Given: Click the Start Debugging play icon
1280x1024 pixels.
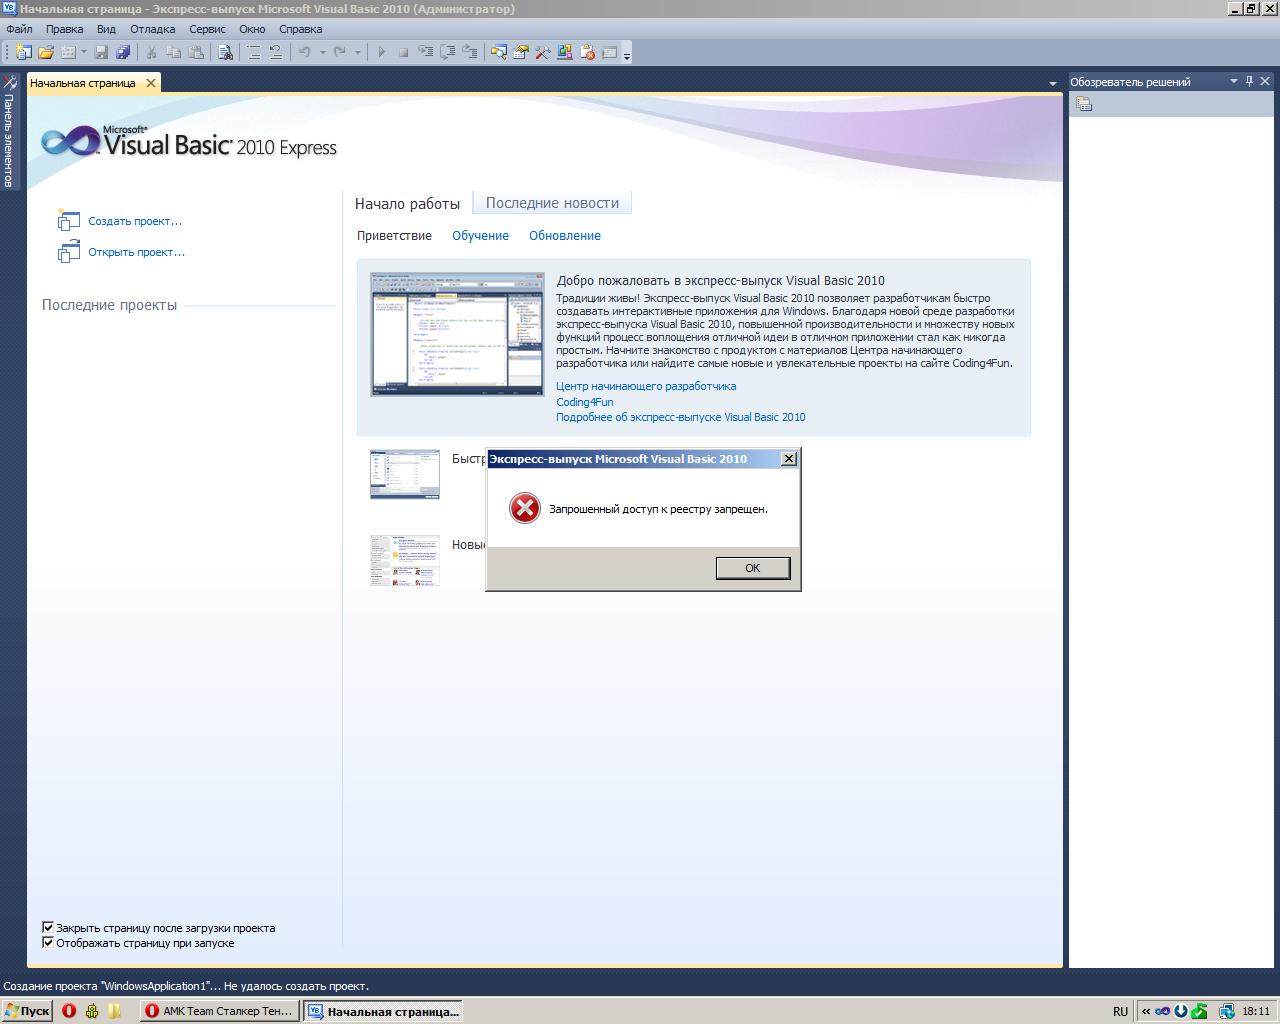Looking at the screenshot, I should pos(381,52).
